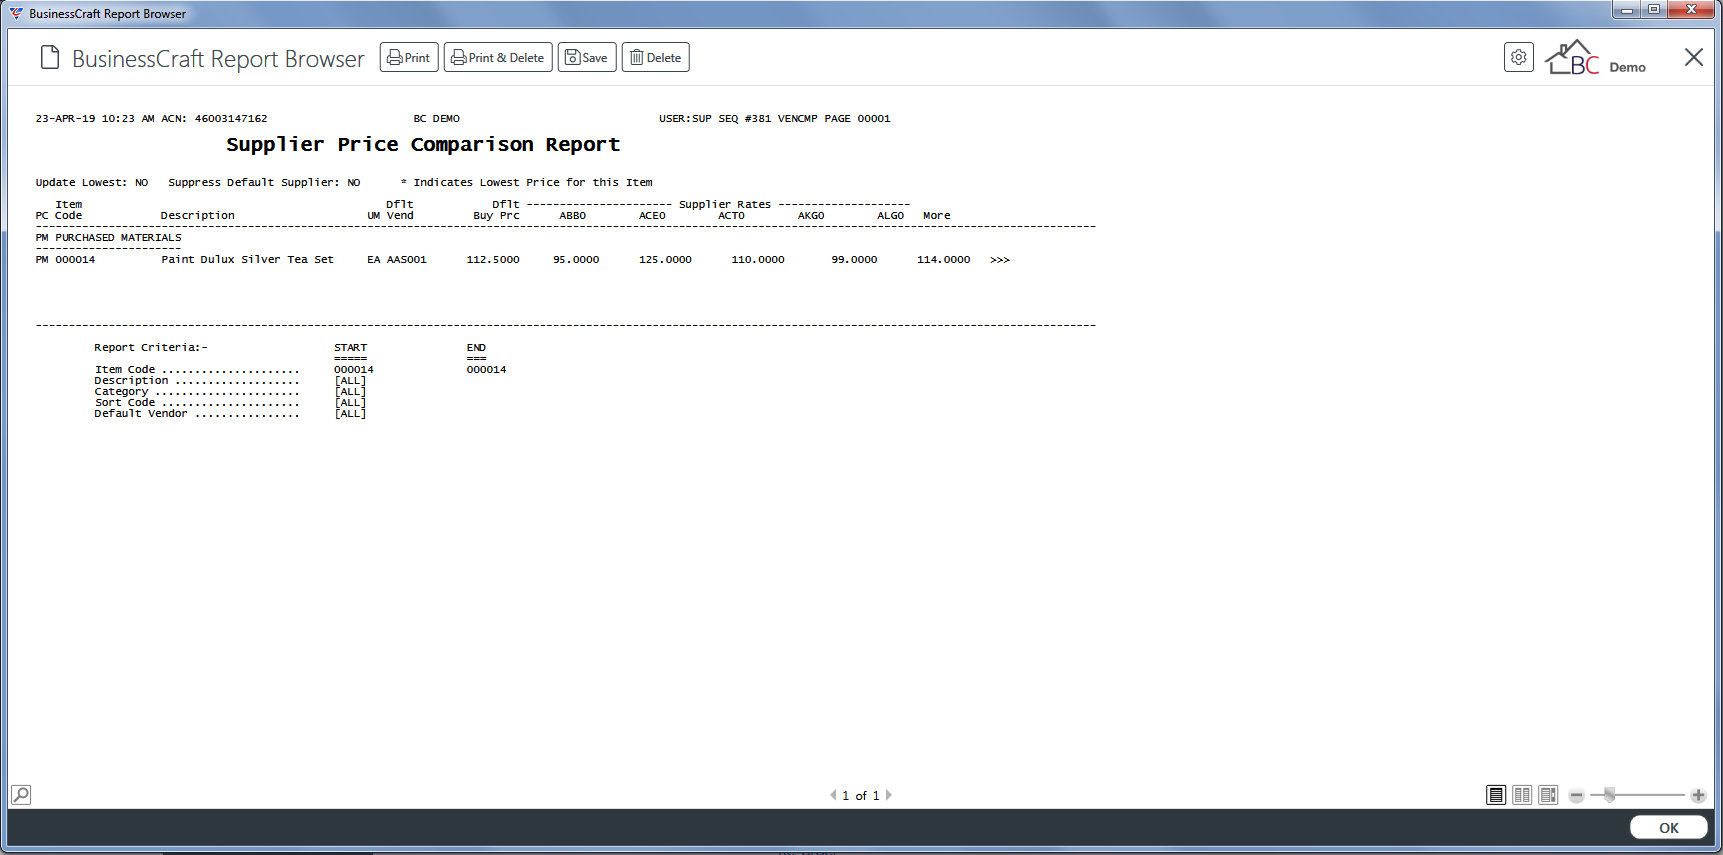1723x855 pixels.
Task: Click the '1 of 1' page indicator
Action: point(861,796)
